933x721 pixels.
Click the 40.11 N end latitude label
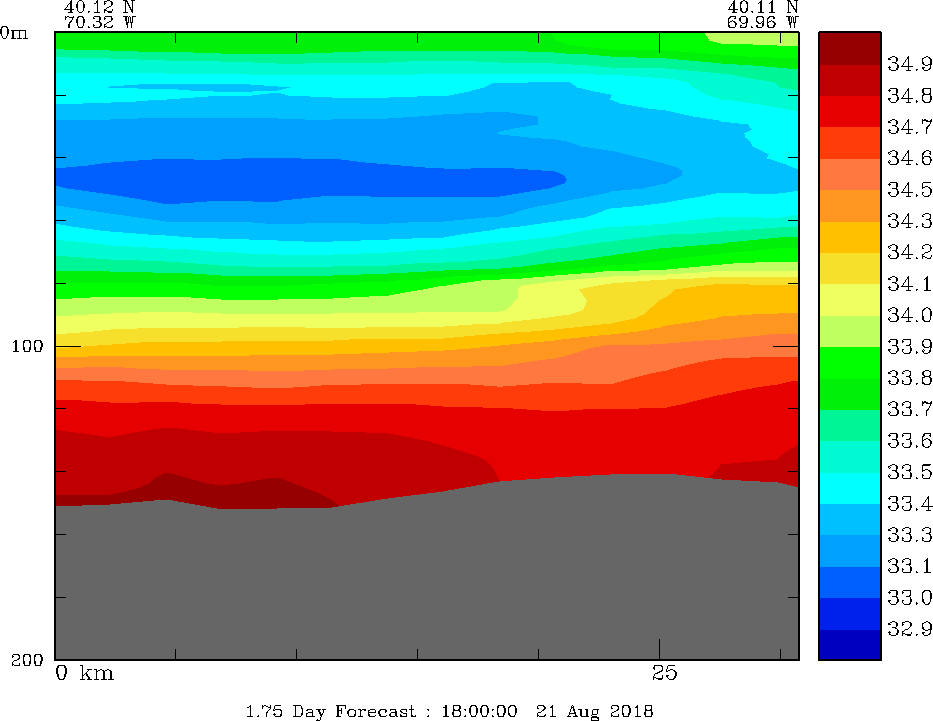pyautogui.click(x=762, y=7)
